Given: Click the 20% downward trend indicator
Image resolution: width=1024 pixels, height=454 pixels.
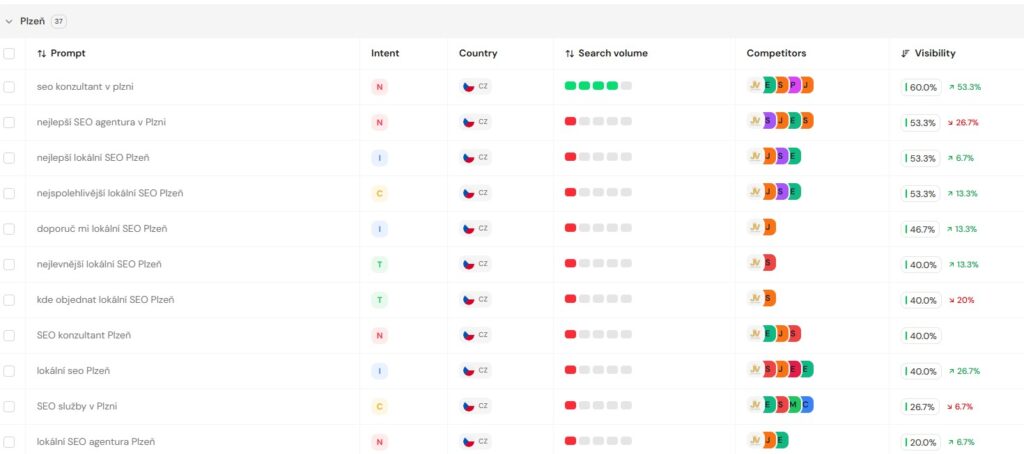Looking at the screenshot, I should pyautogui.click(x=961, y=300).
